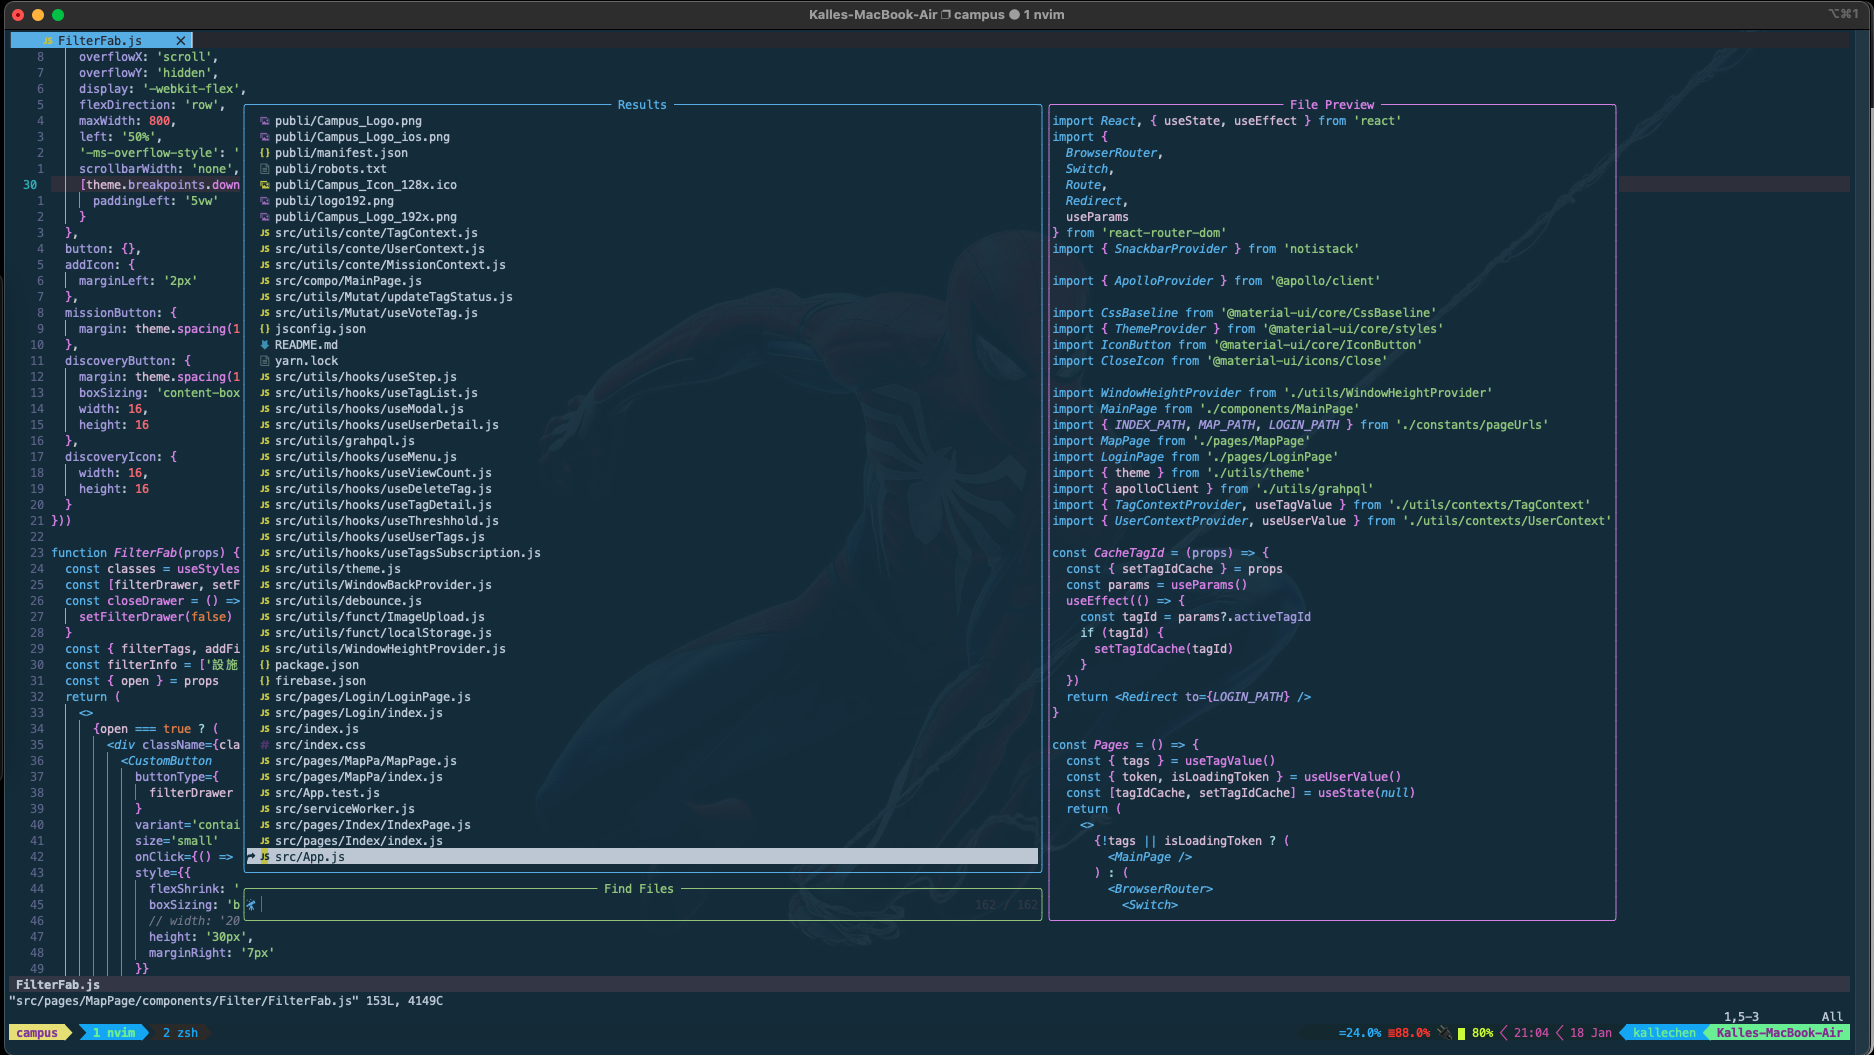
Task: Select src/pages/MapPa/MapPage.js result
Action: click(x=366, y=761)
